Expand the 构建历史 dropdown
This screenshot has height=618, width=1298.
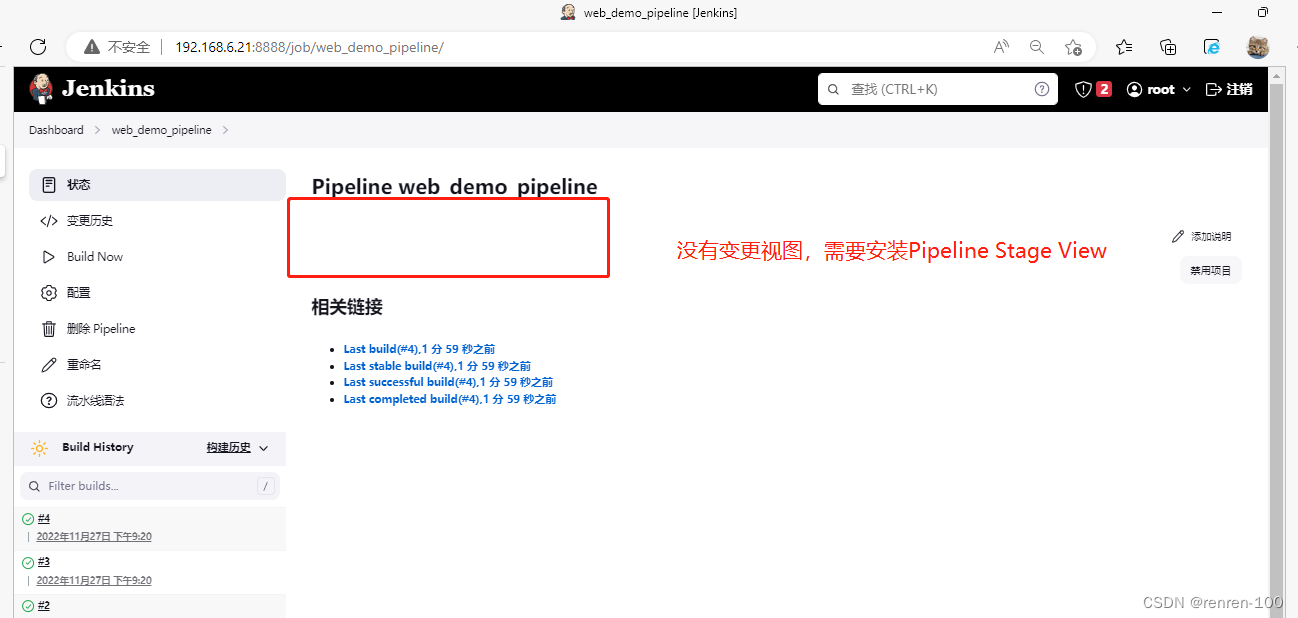tap(238, 448)
